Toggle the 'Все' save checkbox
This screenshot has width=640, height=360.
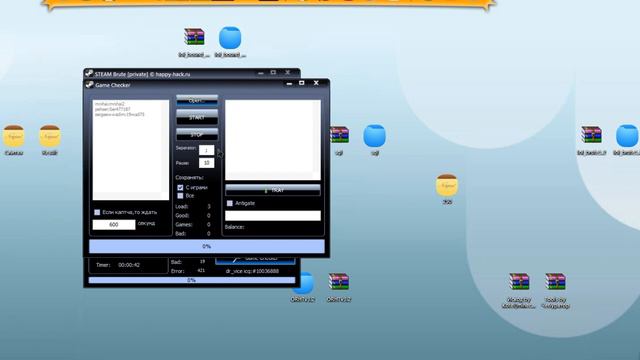point(180,196)
